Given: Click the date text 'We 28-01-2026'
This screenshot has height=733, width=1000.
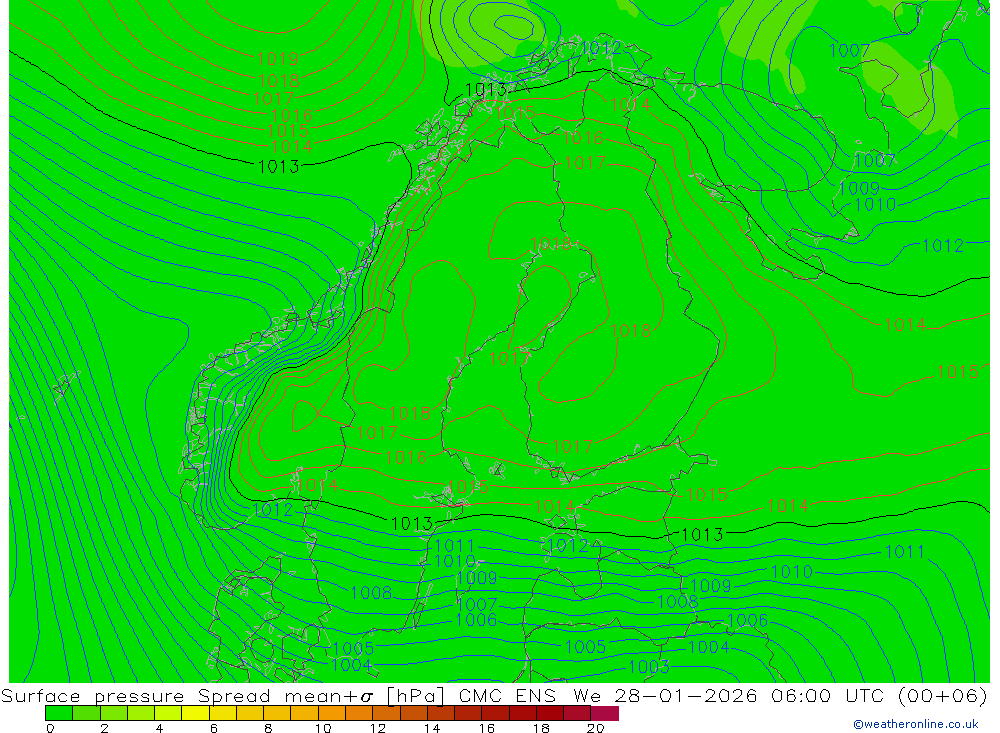Looking at the screenshot, I should (665, 695).
